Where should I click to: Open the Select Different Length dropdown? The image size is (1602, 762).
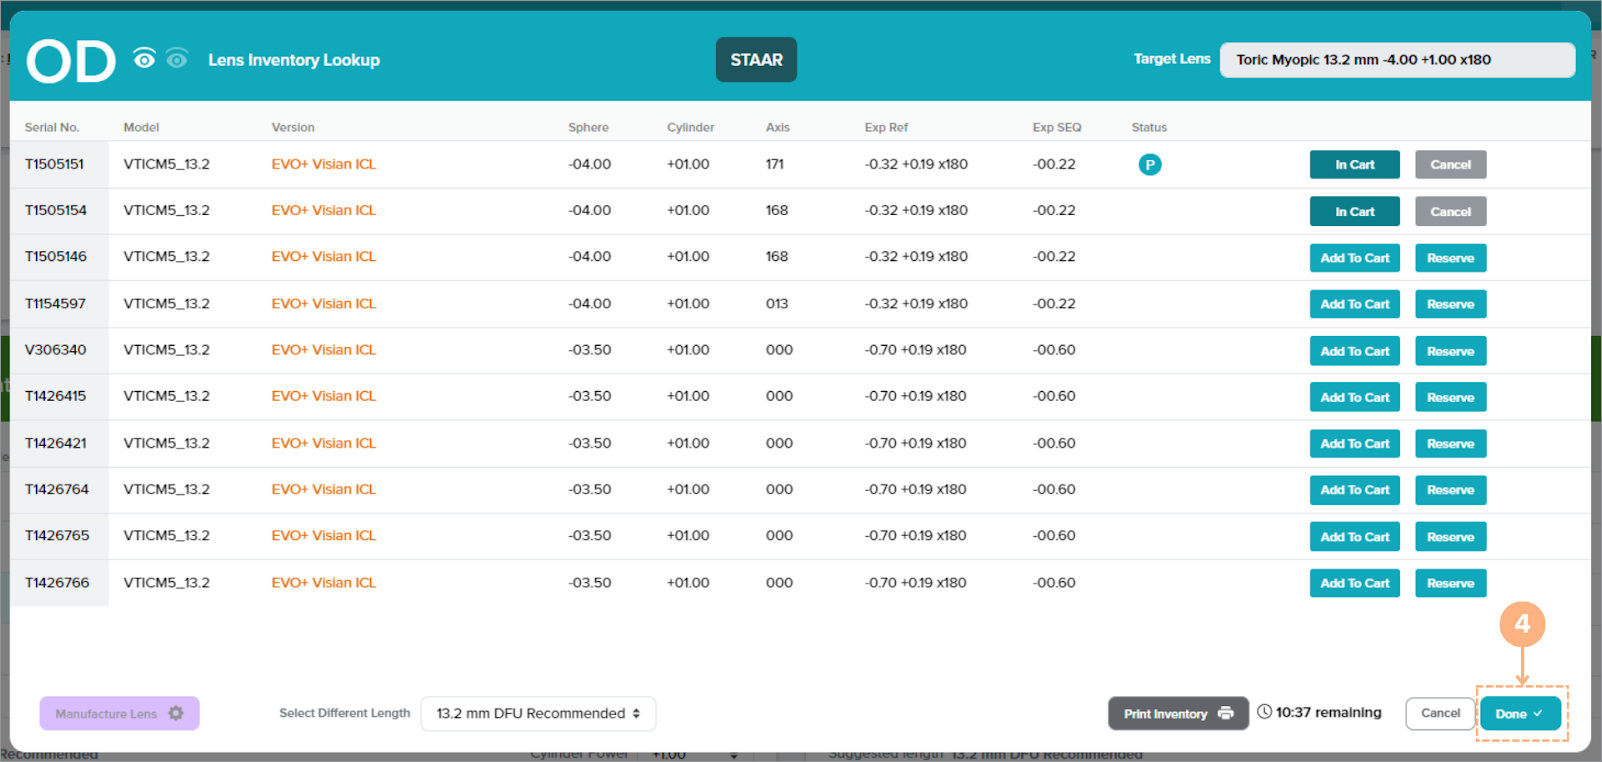point(537,713)
